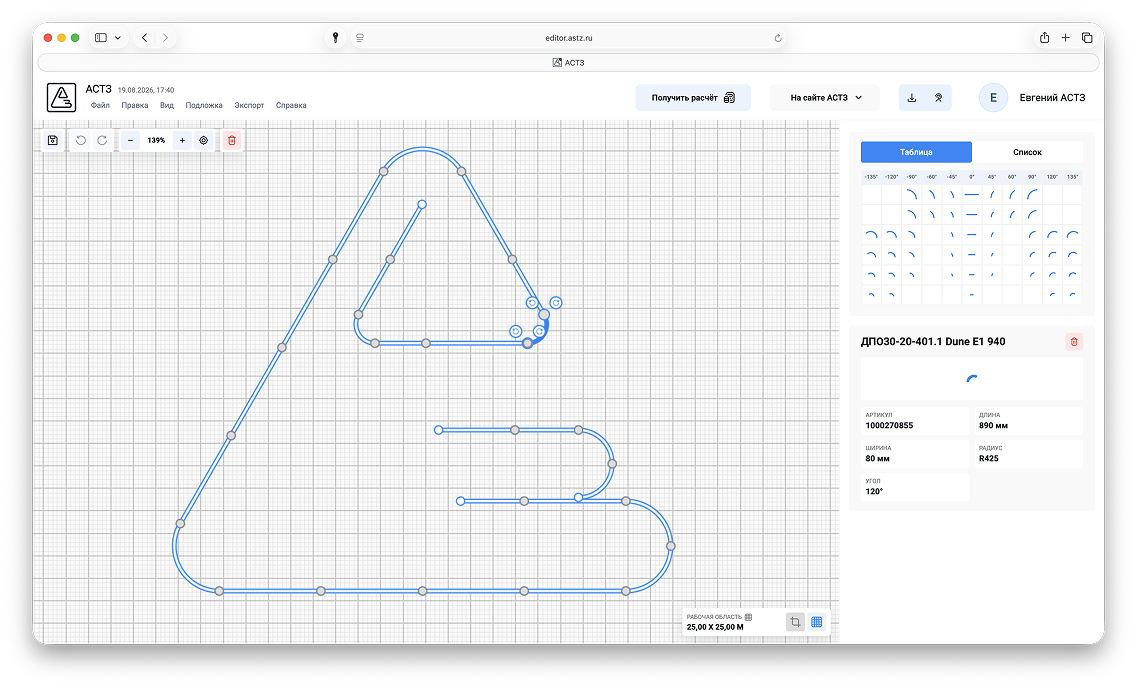The image size is (1137, 688).
Task: Open the tools icon beside download
Action: coord(938,98)
